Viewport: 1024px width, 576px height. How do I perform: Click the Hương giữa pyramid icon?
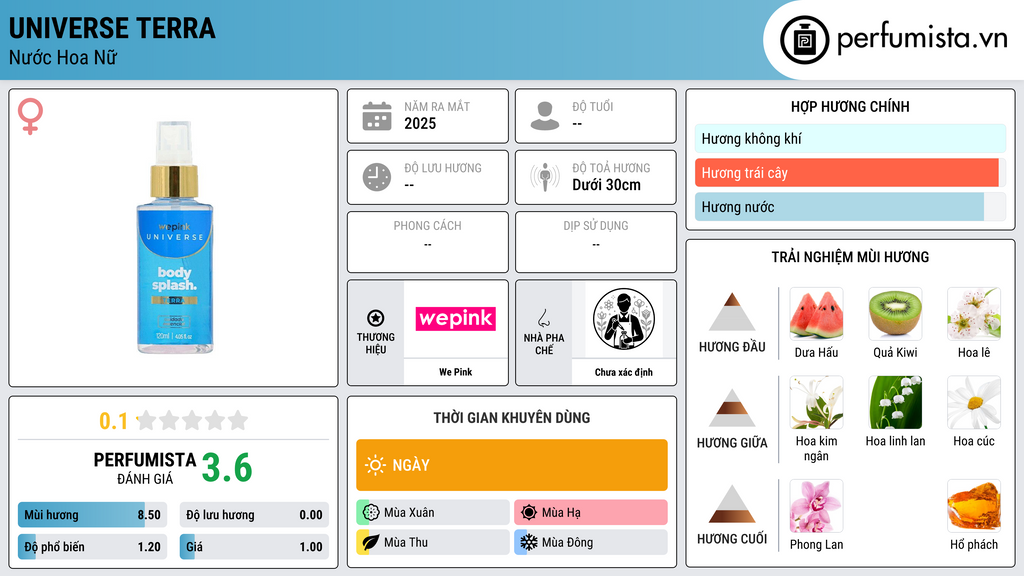pos(732,408)
